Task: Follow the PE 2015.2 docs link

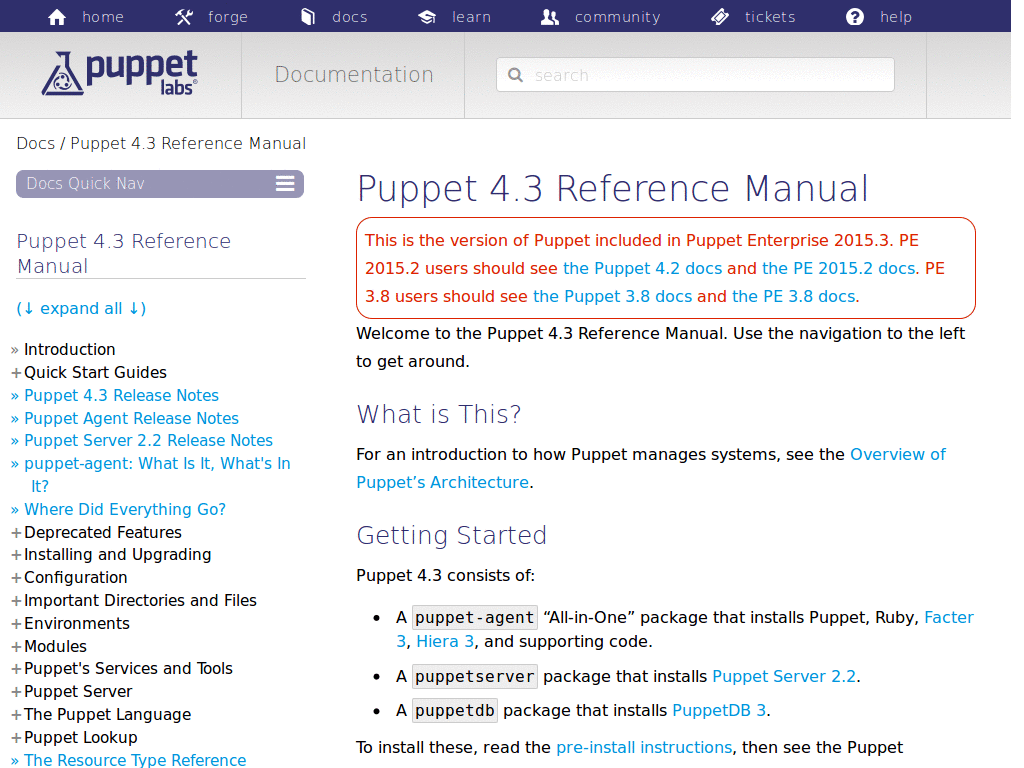Action: tap(840, 268)
